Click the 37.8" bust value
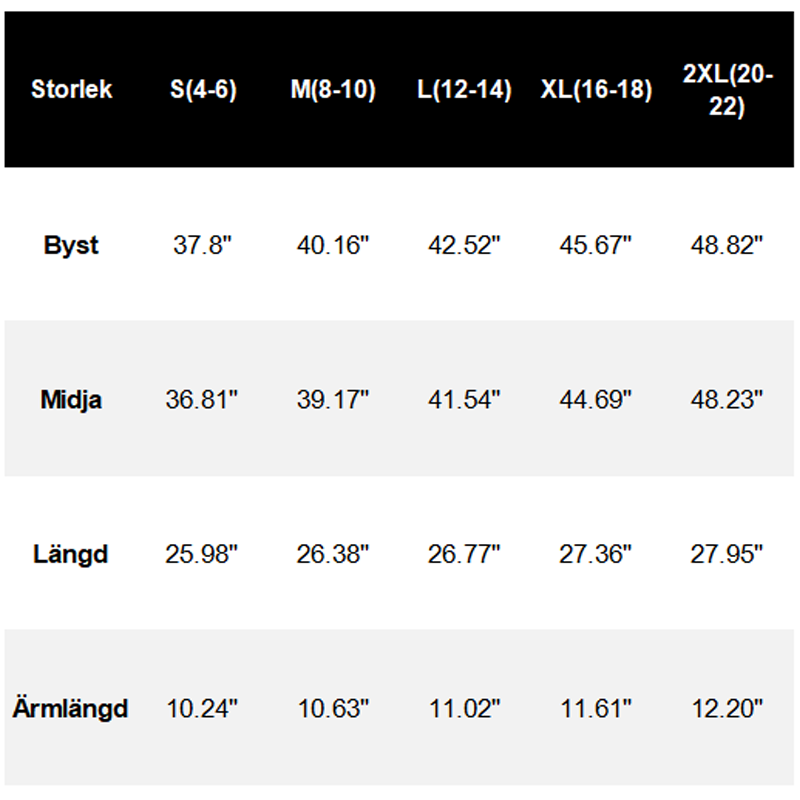Screen dimensions: 800x800 (x=203, y=245)
